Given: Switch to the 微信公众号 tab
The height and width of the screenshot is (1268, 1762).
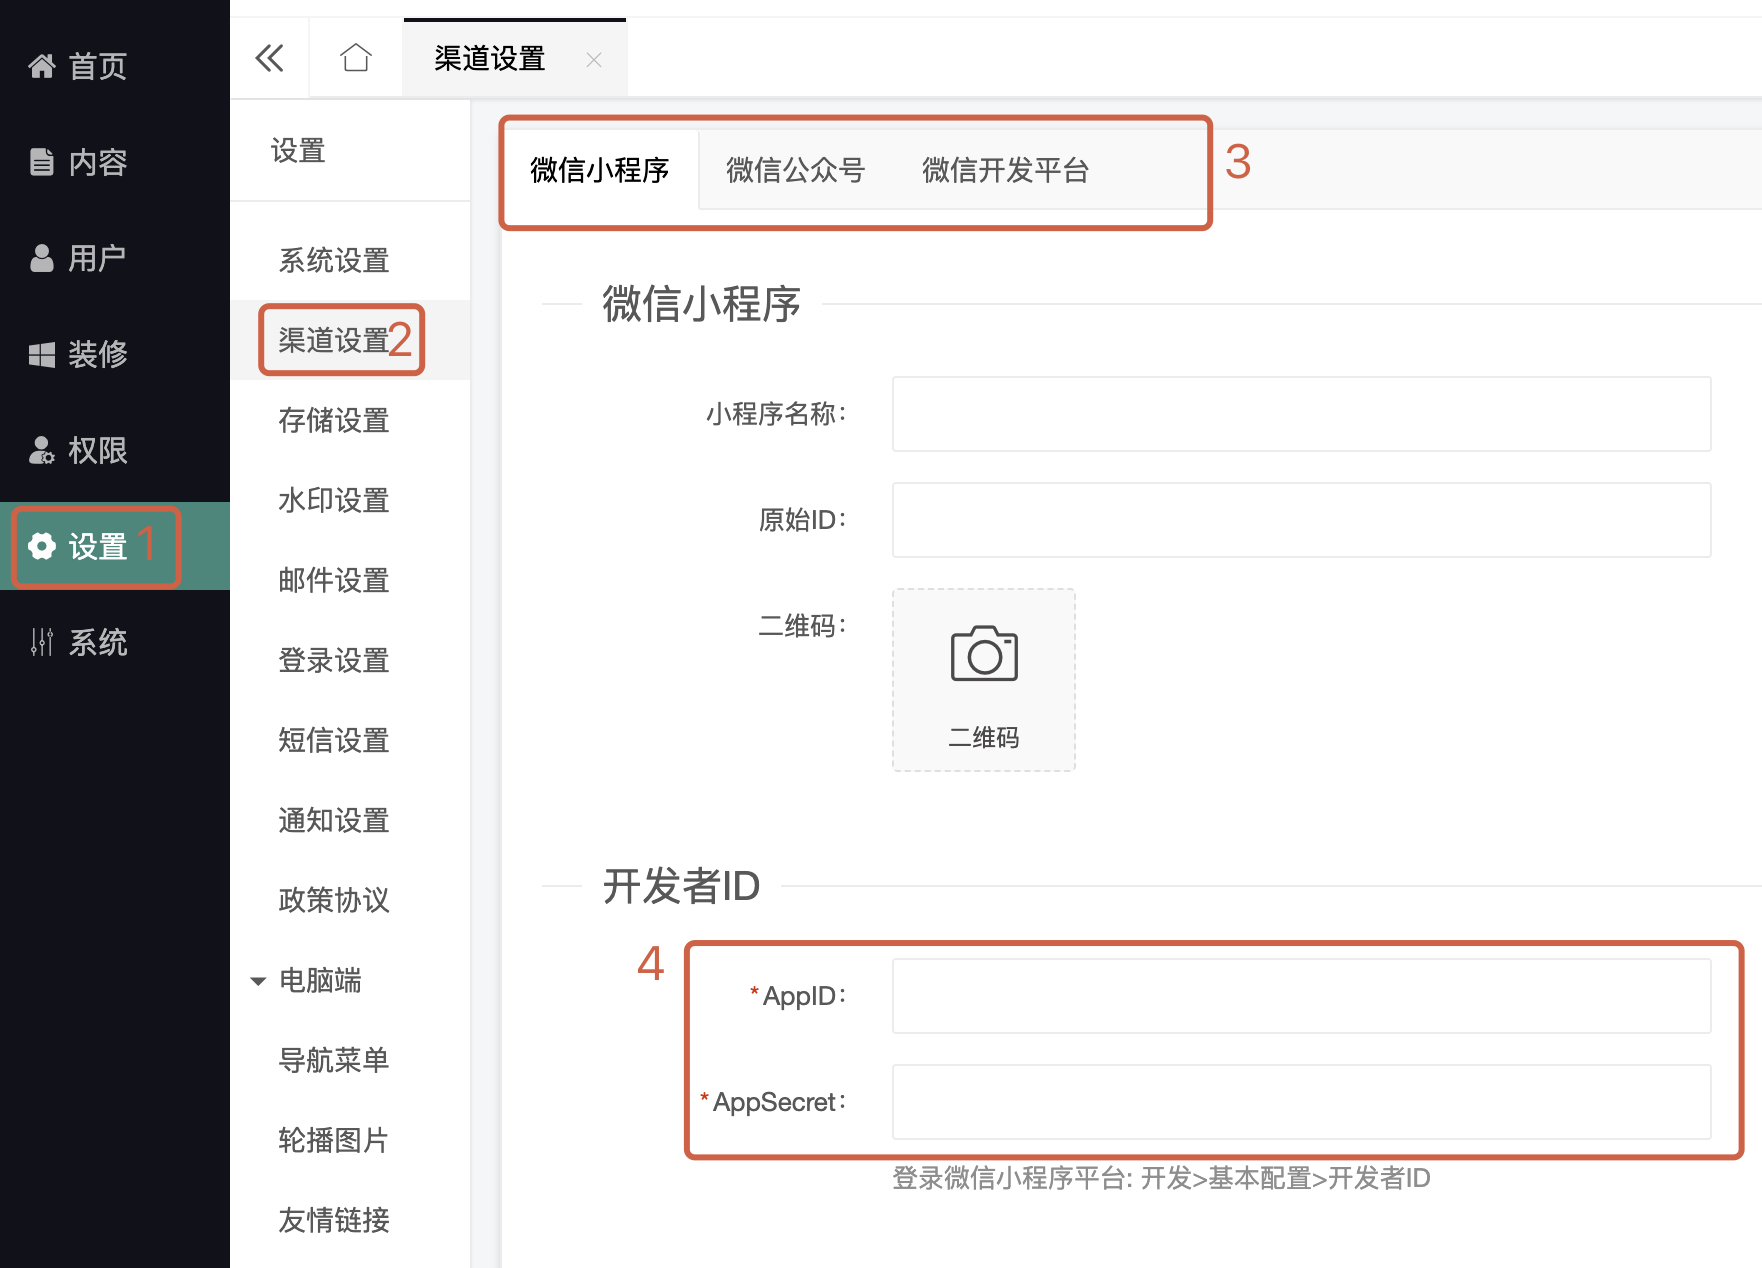Looking at the screenshot, I should [795, 170].
